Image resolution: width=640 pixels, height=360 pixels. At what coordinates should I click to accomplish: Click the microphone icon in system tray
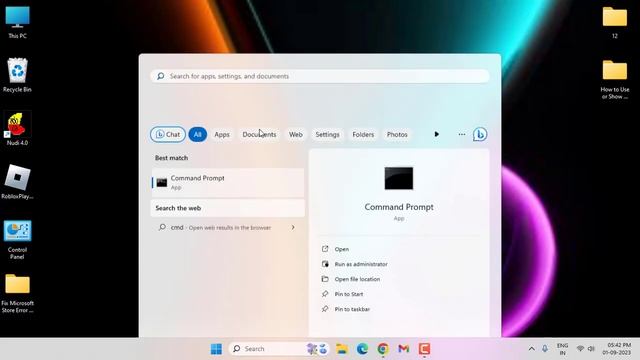[x=545, y=349]
